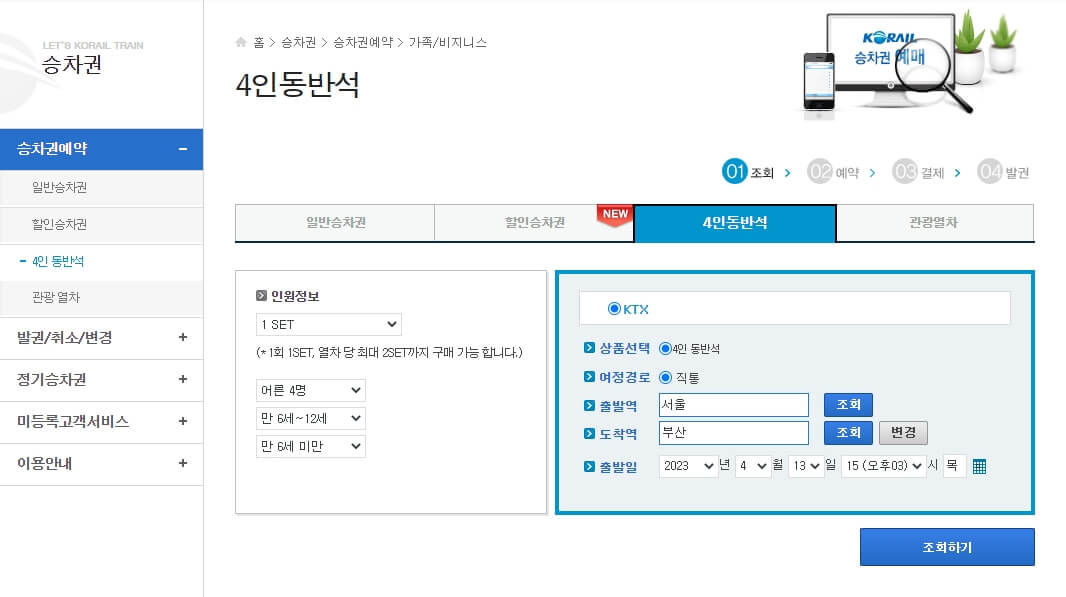This screenshot has width=1066, height=597.
Task: Open the 1 SET quantity dropdown
Action: coord(329,324)
